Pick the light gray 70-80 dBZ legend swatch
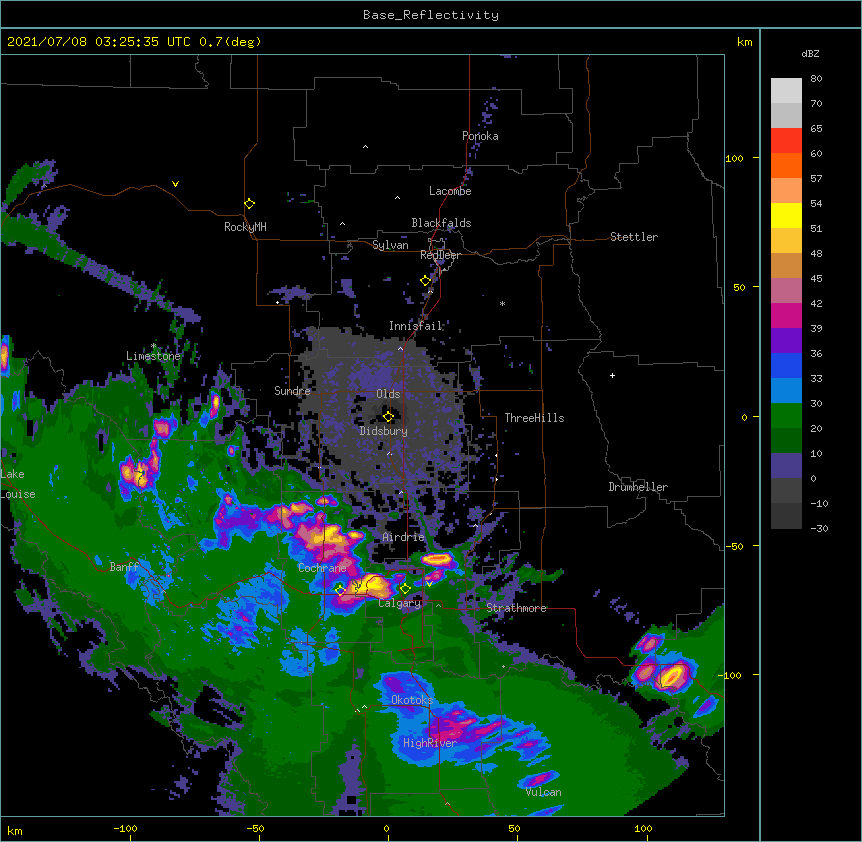 click(x=786, y=91)
